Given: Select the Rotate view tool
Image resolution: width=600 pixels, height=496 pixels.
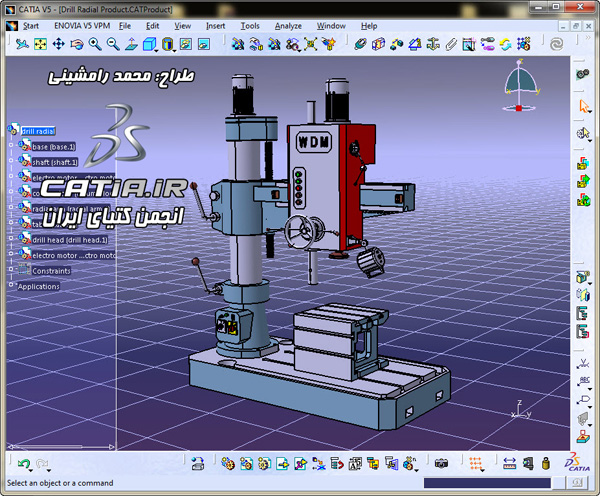Looking at the screenshot, I should (x=77, y=44).
